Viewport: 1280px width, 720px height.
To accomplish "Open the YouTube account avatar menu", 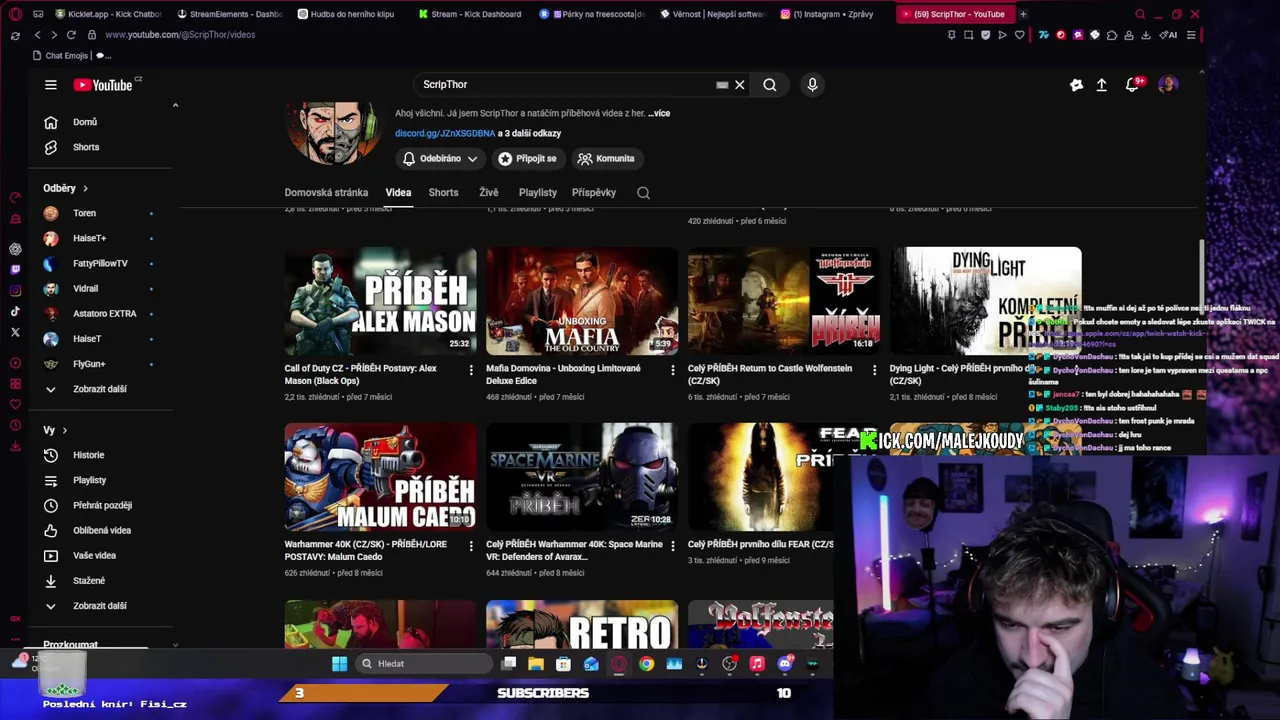I will click(x=1167, y=85).
